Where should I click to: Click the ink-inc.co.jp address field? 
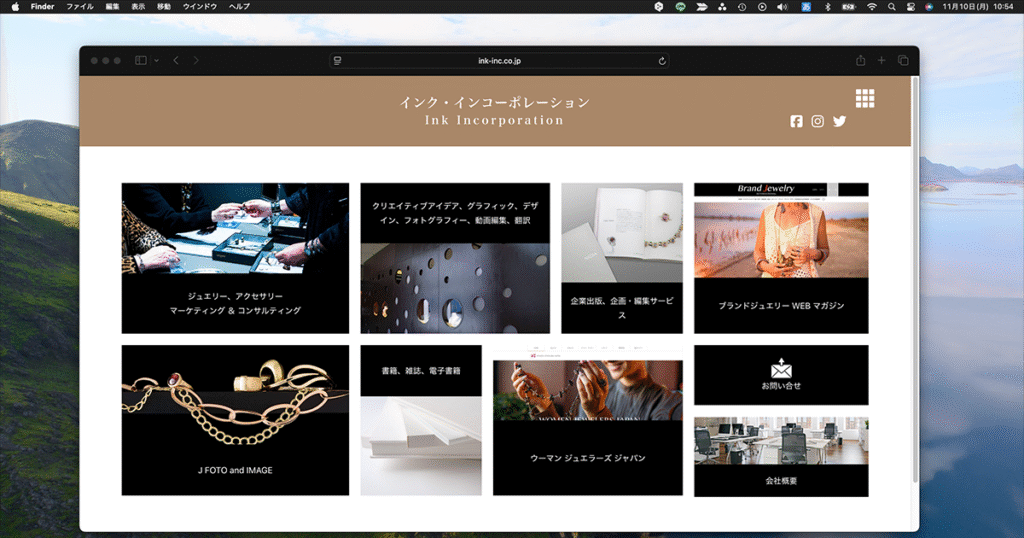pos(500,61)
